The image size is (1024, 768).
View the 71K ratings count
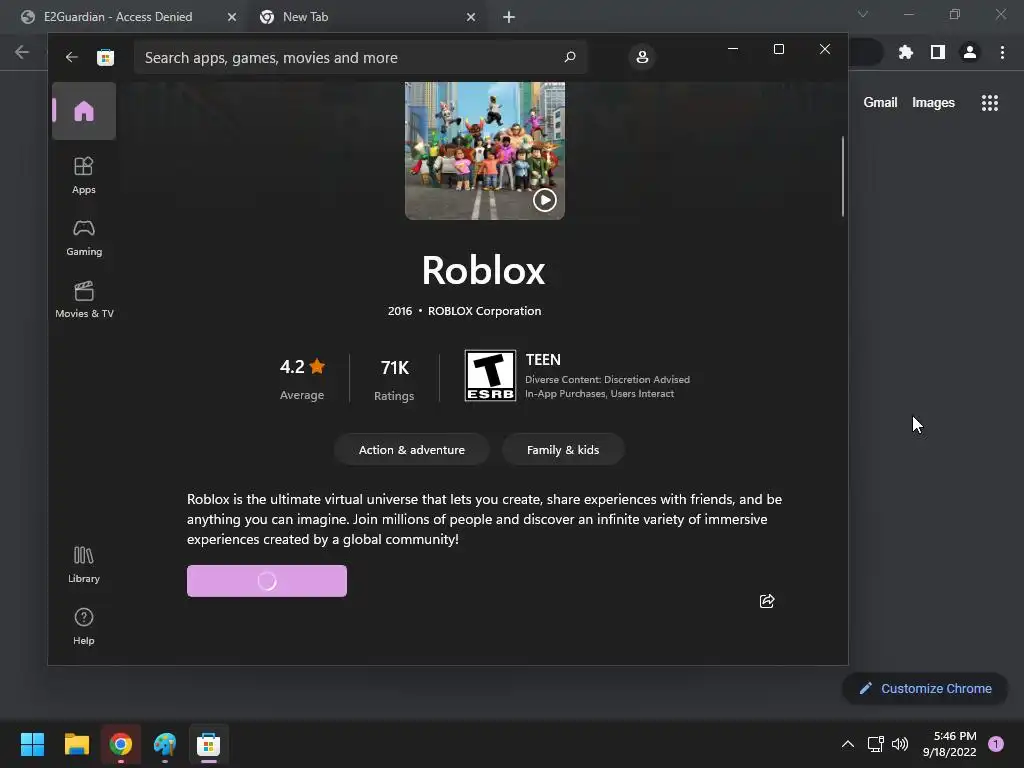(394, 379)
